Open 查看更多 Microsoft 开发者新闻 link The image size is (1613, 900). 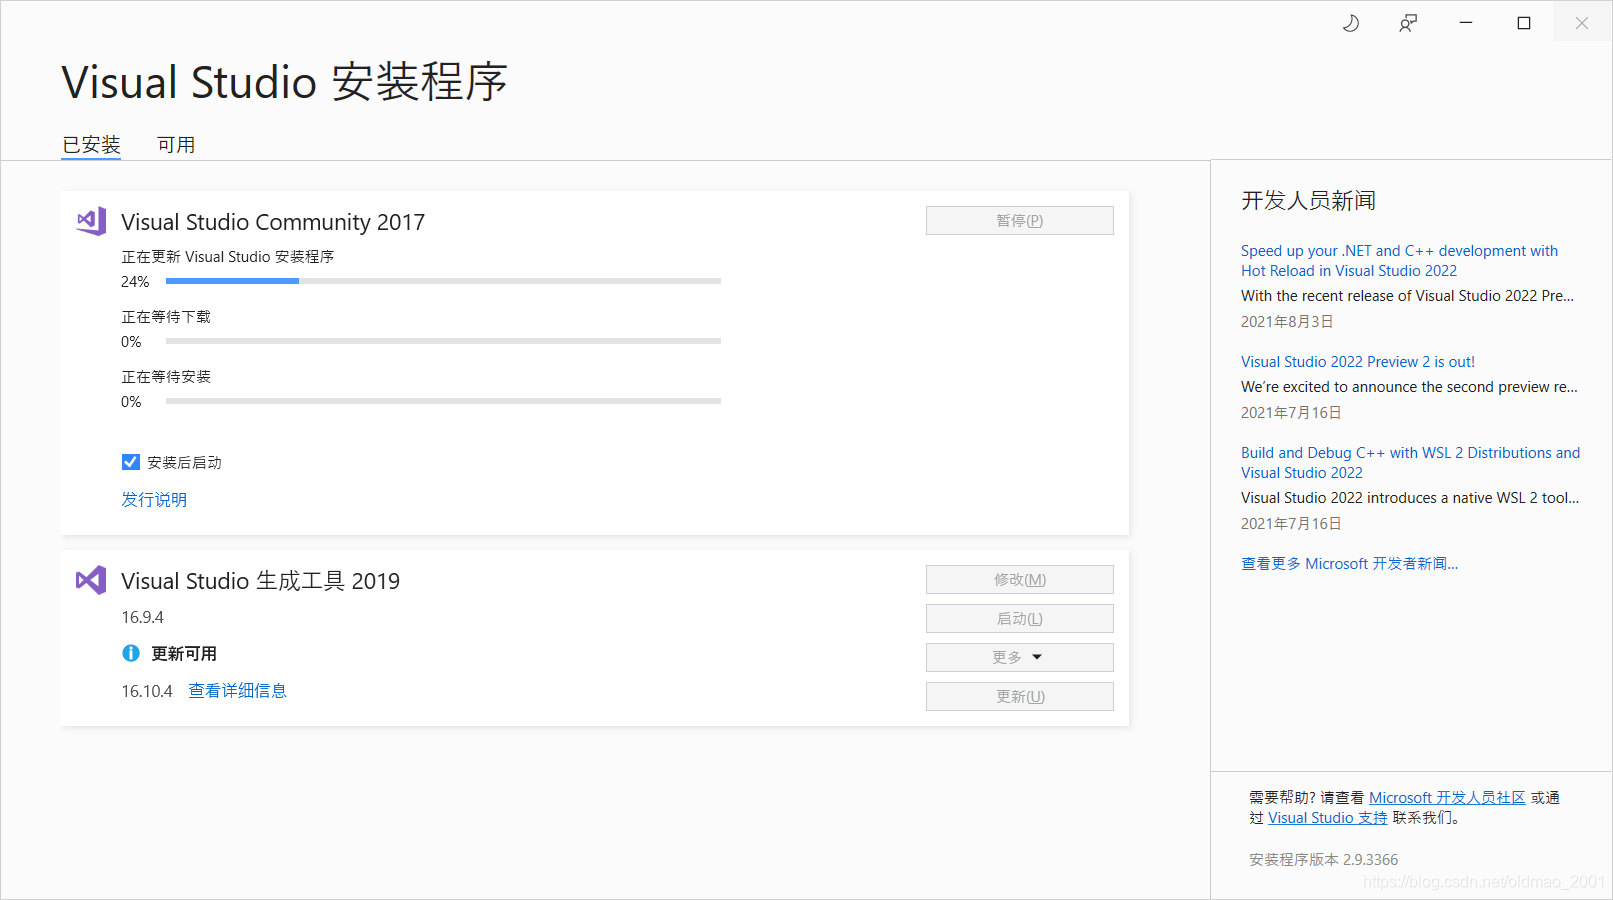point(1349,563)
